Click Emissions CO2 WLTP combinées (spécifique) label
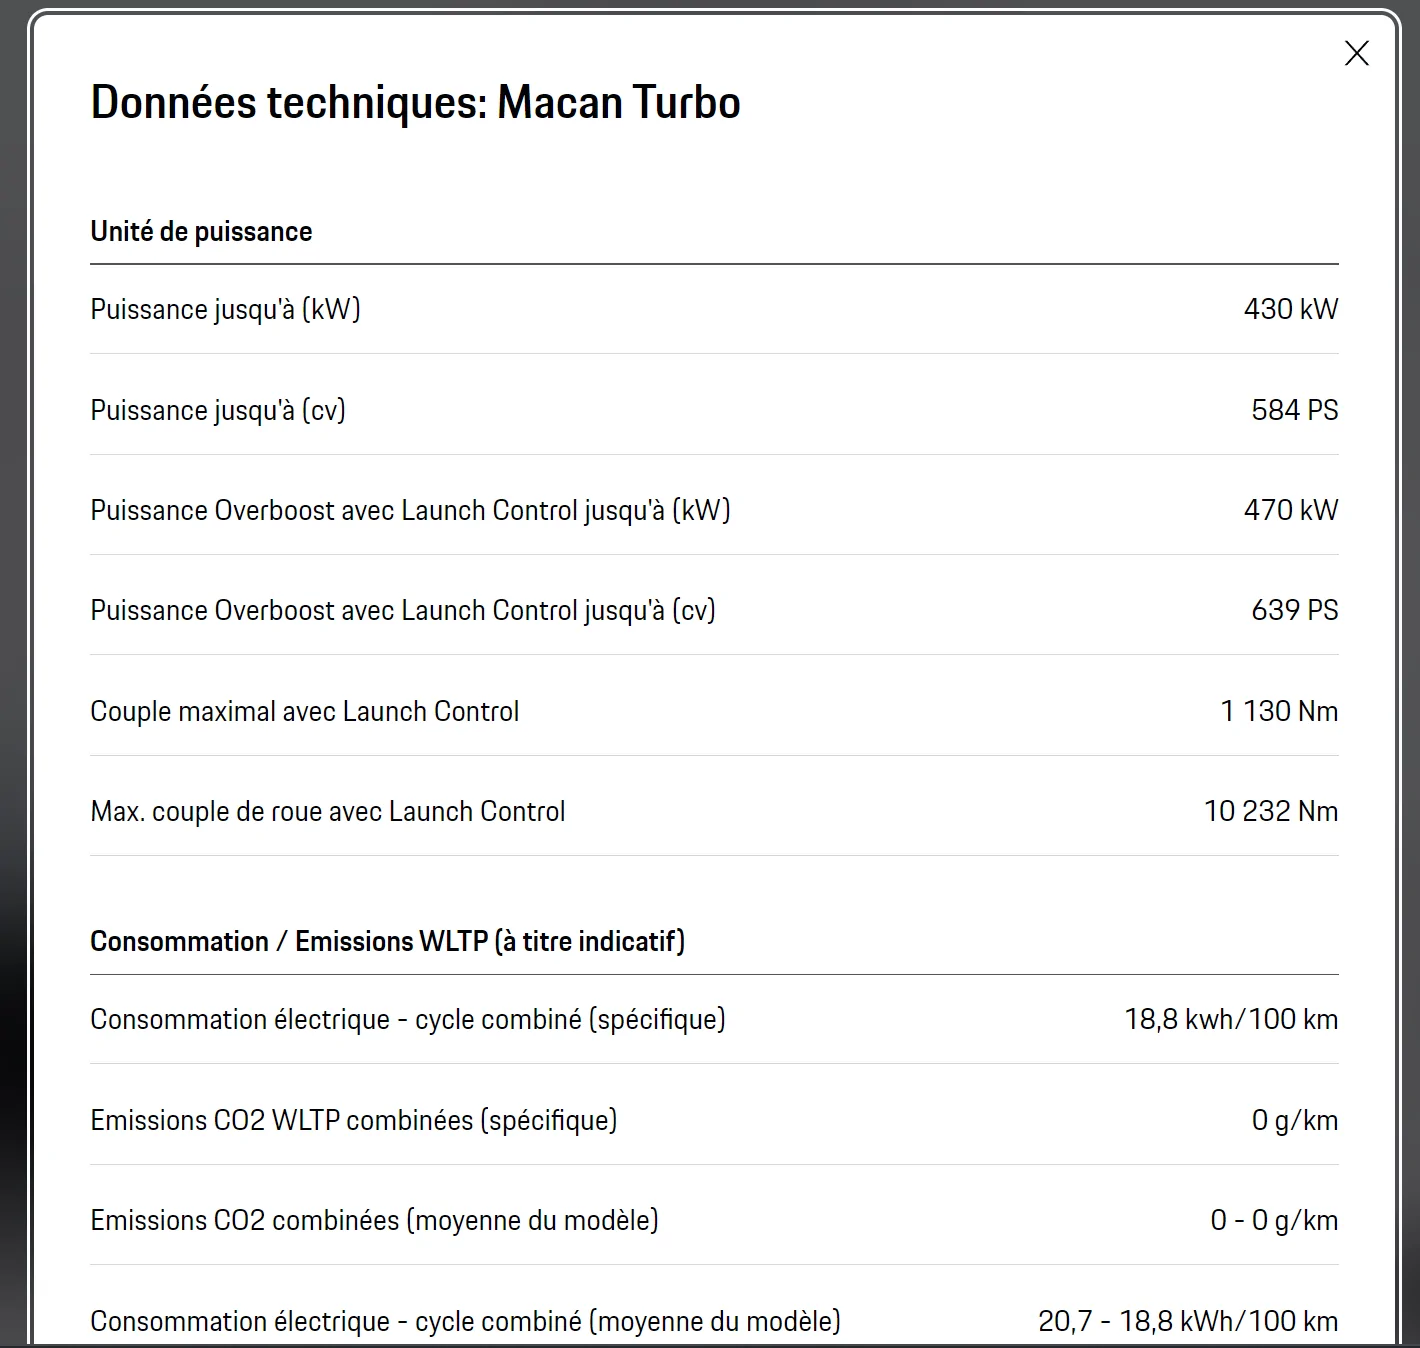Image resolution: width=1420 pixels, height=1348 pixels. pyautogui.click(x=354, y=1121)
